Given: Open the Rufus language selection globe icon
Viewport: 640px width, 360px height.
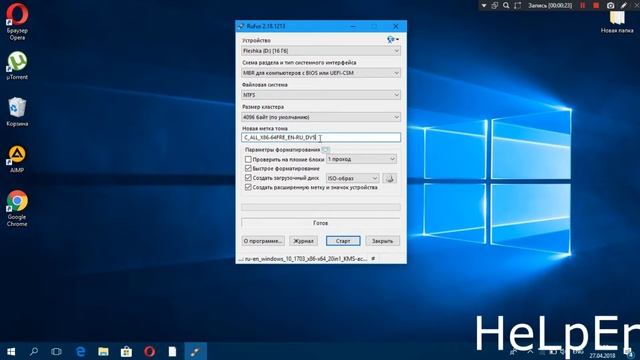Looking at the screenshot, I should (392, 40).
